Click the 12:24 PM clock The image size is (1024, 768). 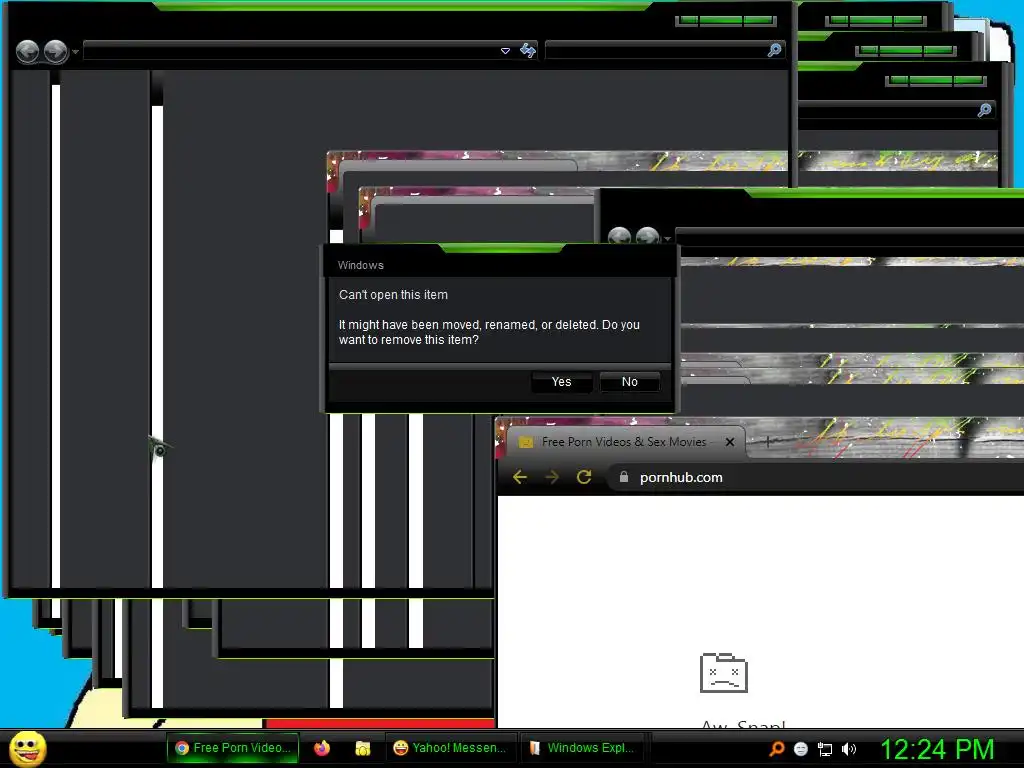point(937,750)
